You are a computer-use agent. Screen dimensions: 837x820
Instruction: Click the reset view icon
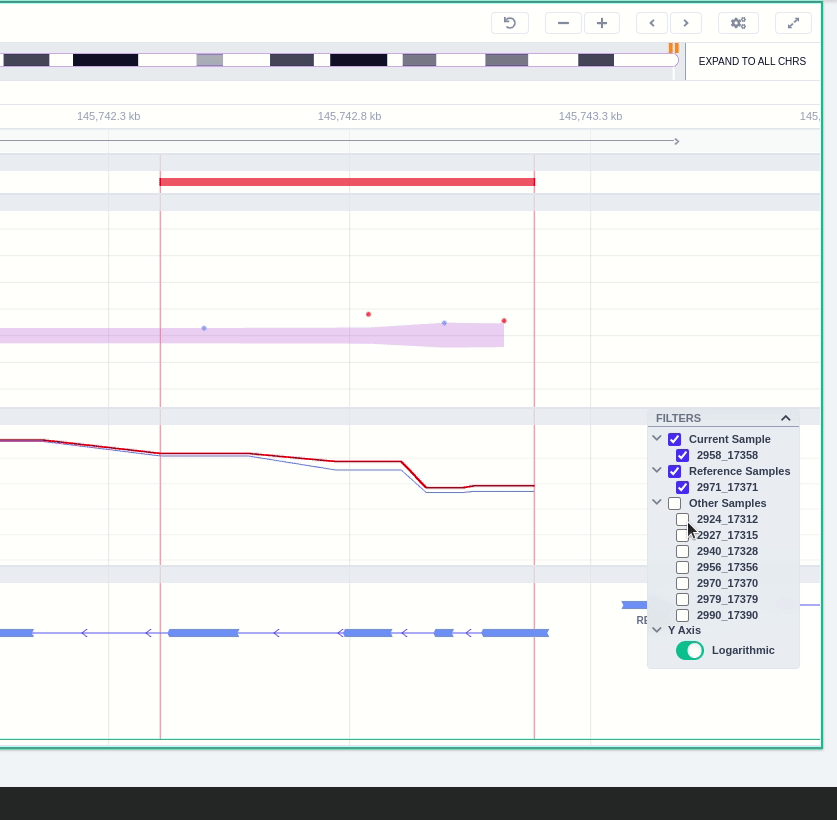pyautogui.click(x=510, y=23)
